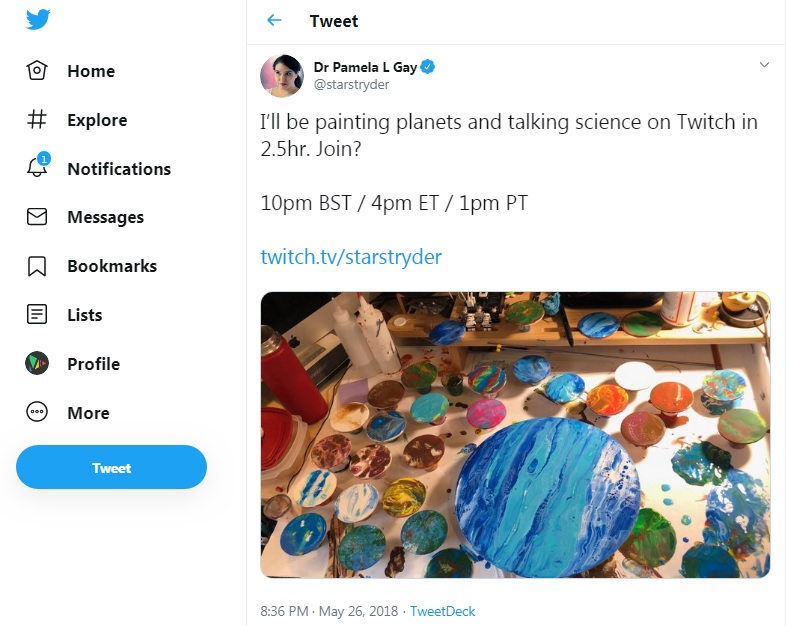This screenshot has height=626, width=786.
Task: Click the Home house icon
Action: [37, 71]
